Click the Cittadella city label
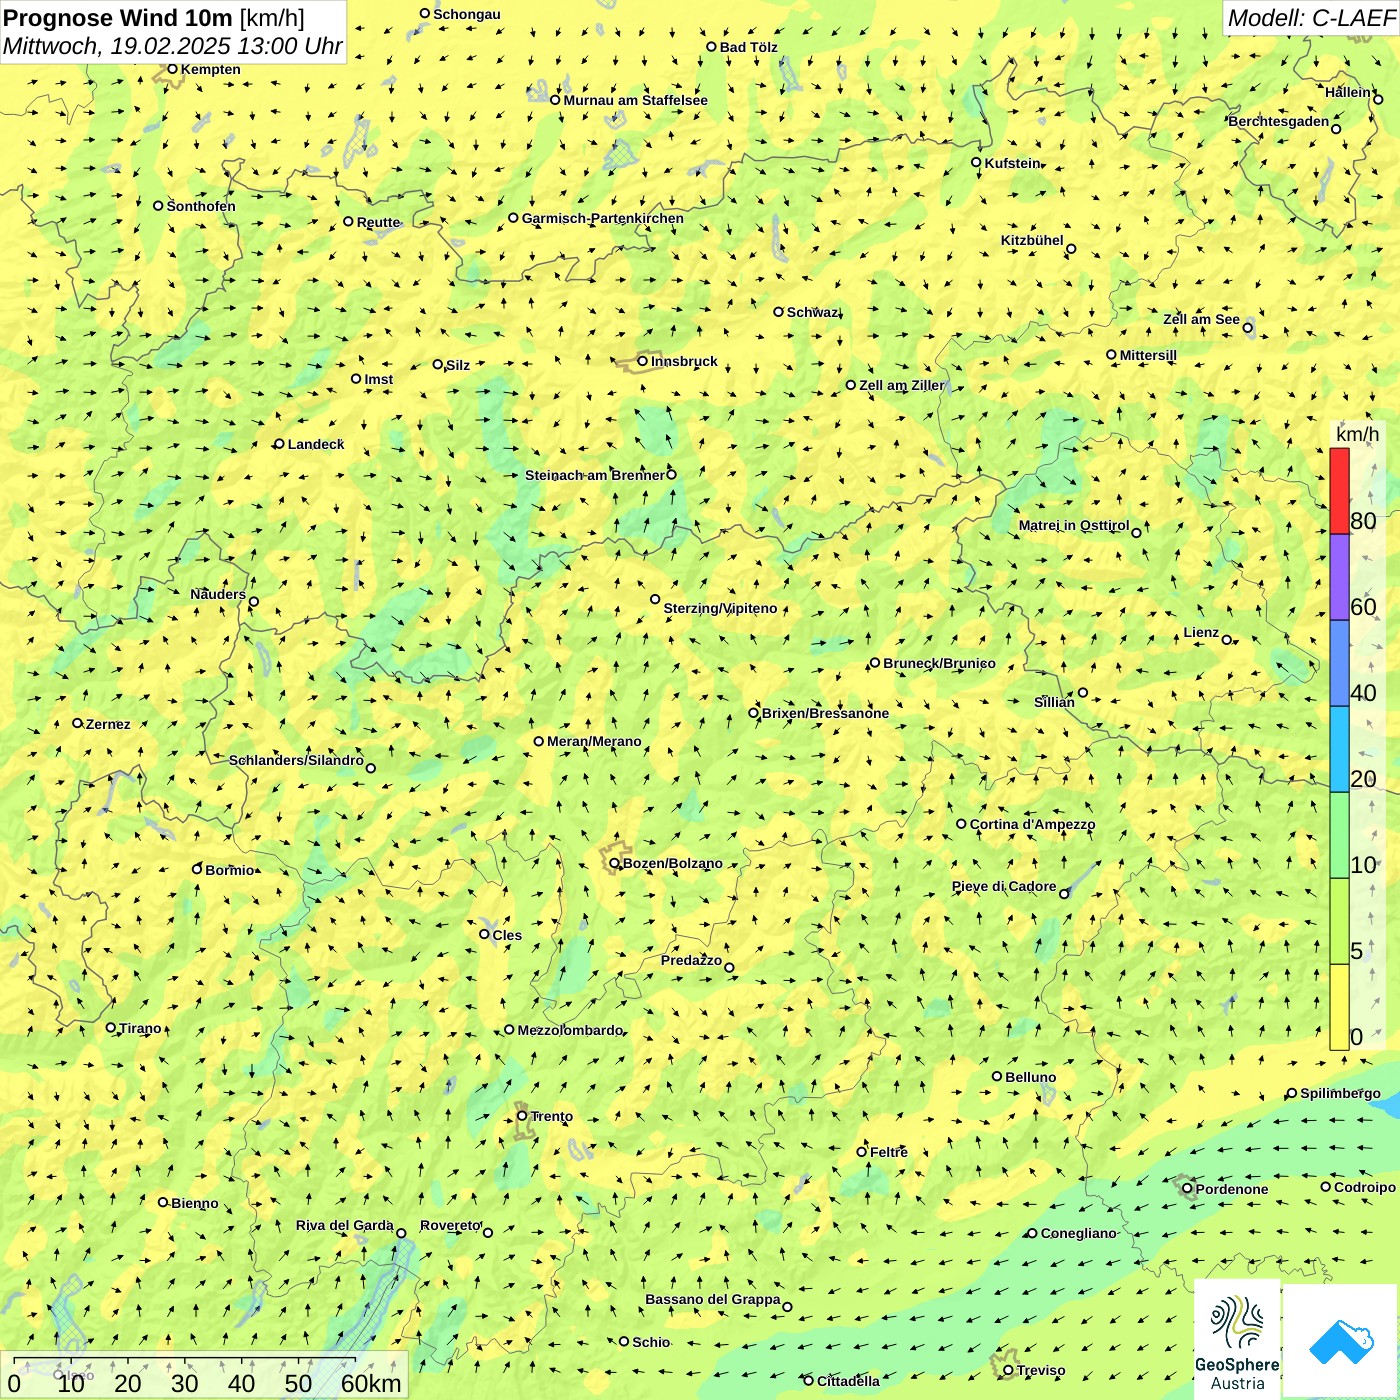The image size is (1400, 1400). [848, 1381]
